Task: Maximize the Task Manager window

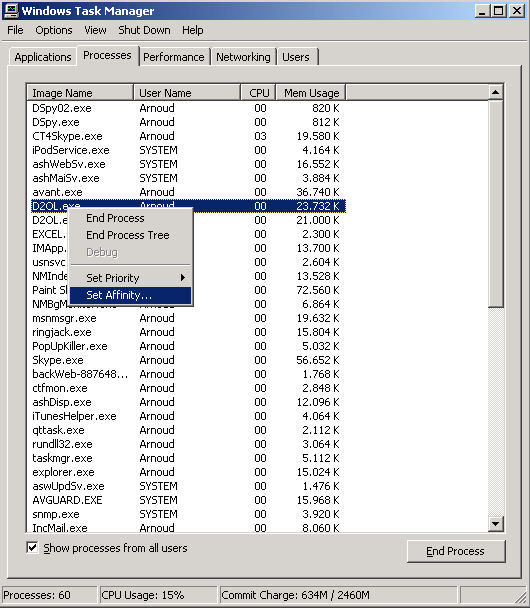Action: point(499,11)
